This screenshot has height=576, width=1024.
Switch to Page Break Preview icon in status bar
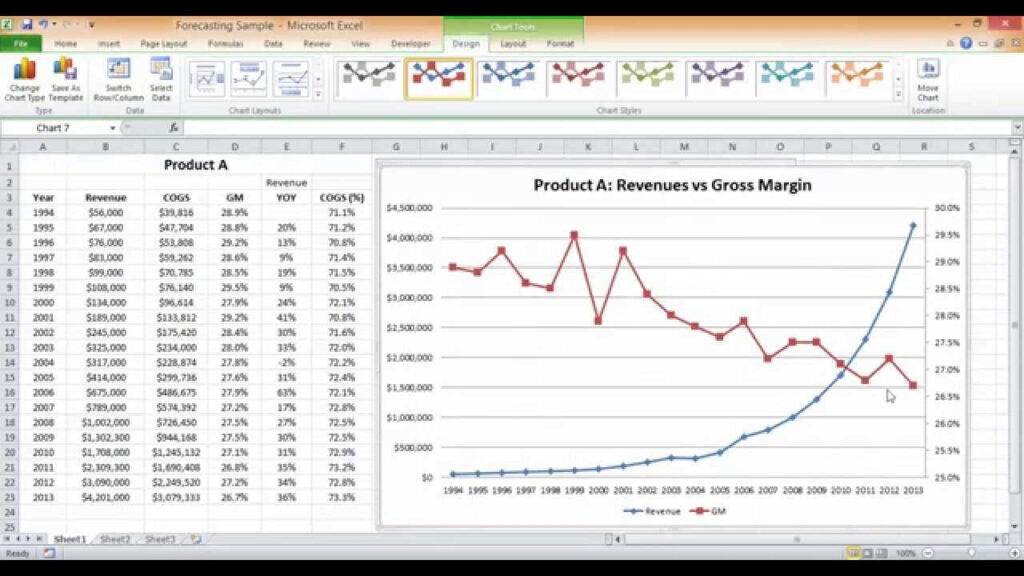[x=882, y=553]
